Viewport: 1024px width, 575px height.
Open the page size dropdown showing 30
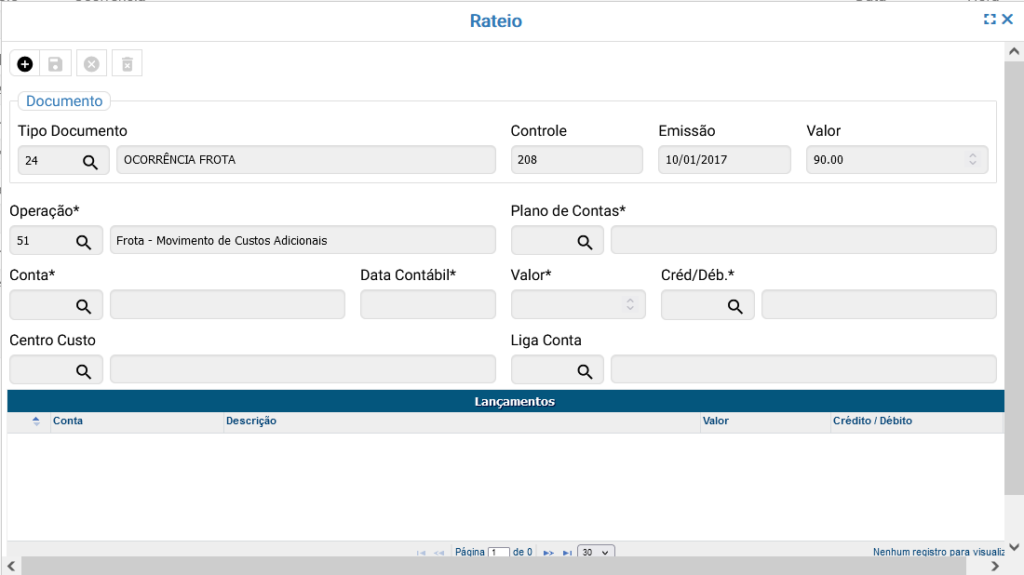point(596,552)
